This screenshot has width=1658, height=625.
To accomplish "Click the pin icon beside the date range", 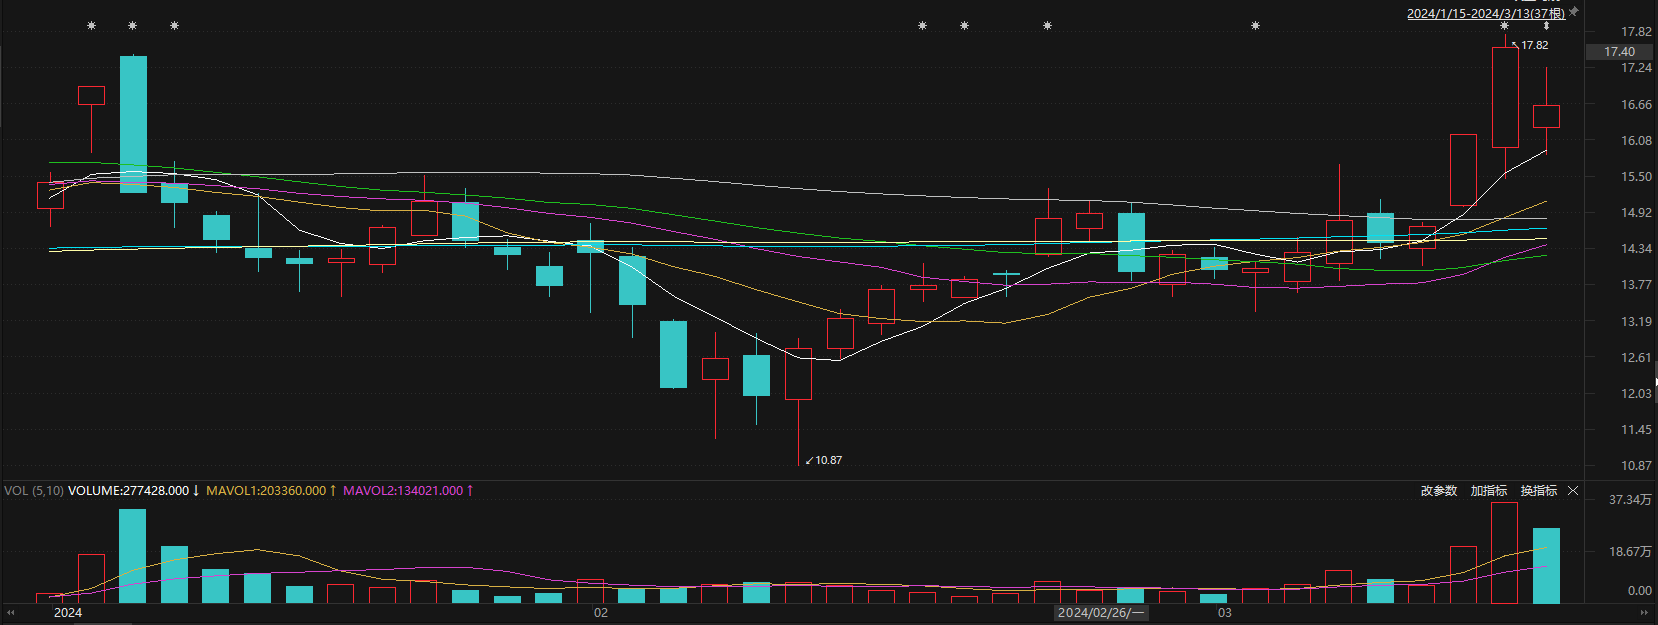I will [x=1573, y=12].
